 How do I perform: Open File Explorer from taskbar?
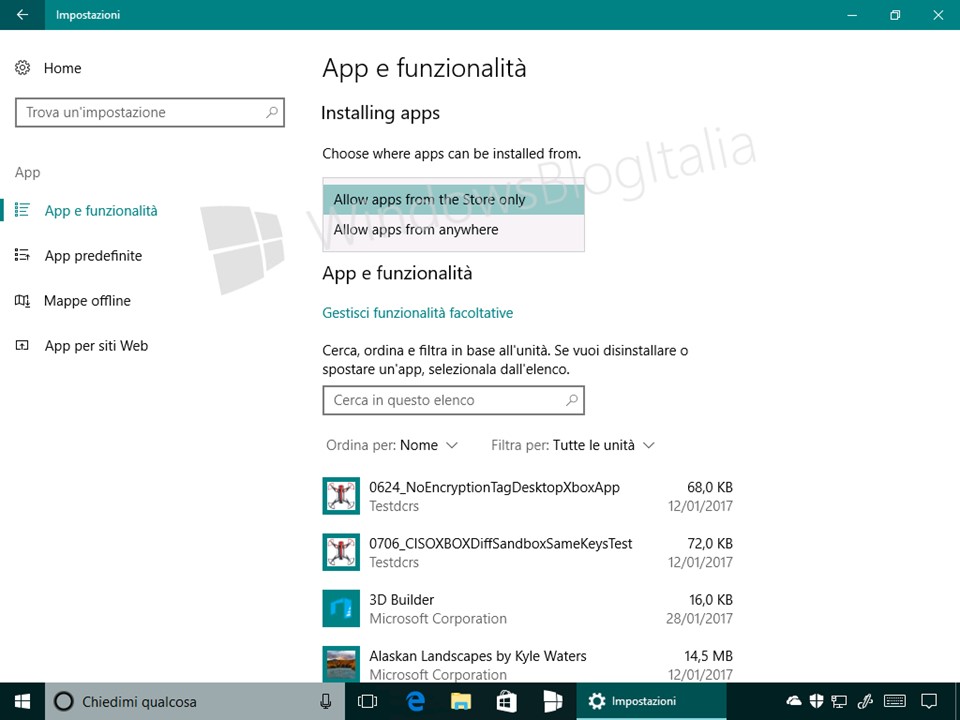[x=461, y=701]
